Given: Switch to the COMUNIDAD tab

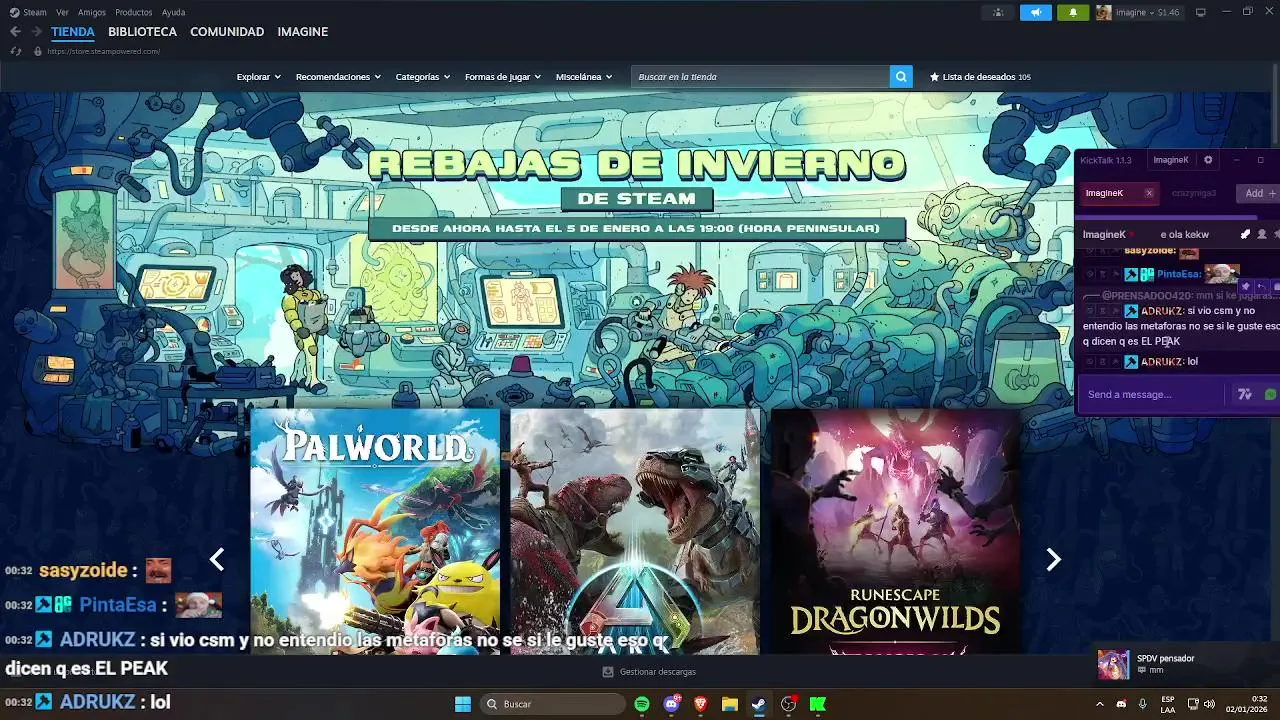Looking at the screenshot, I should (x=227, y=32).
